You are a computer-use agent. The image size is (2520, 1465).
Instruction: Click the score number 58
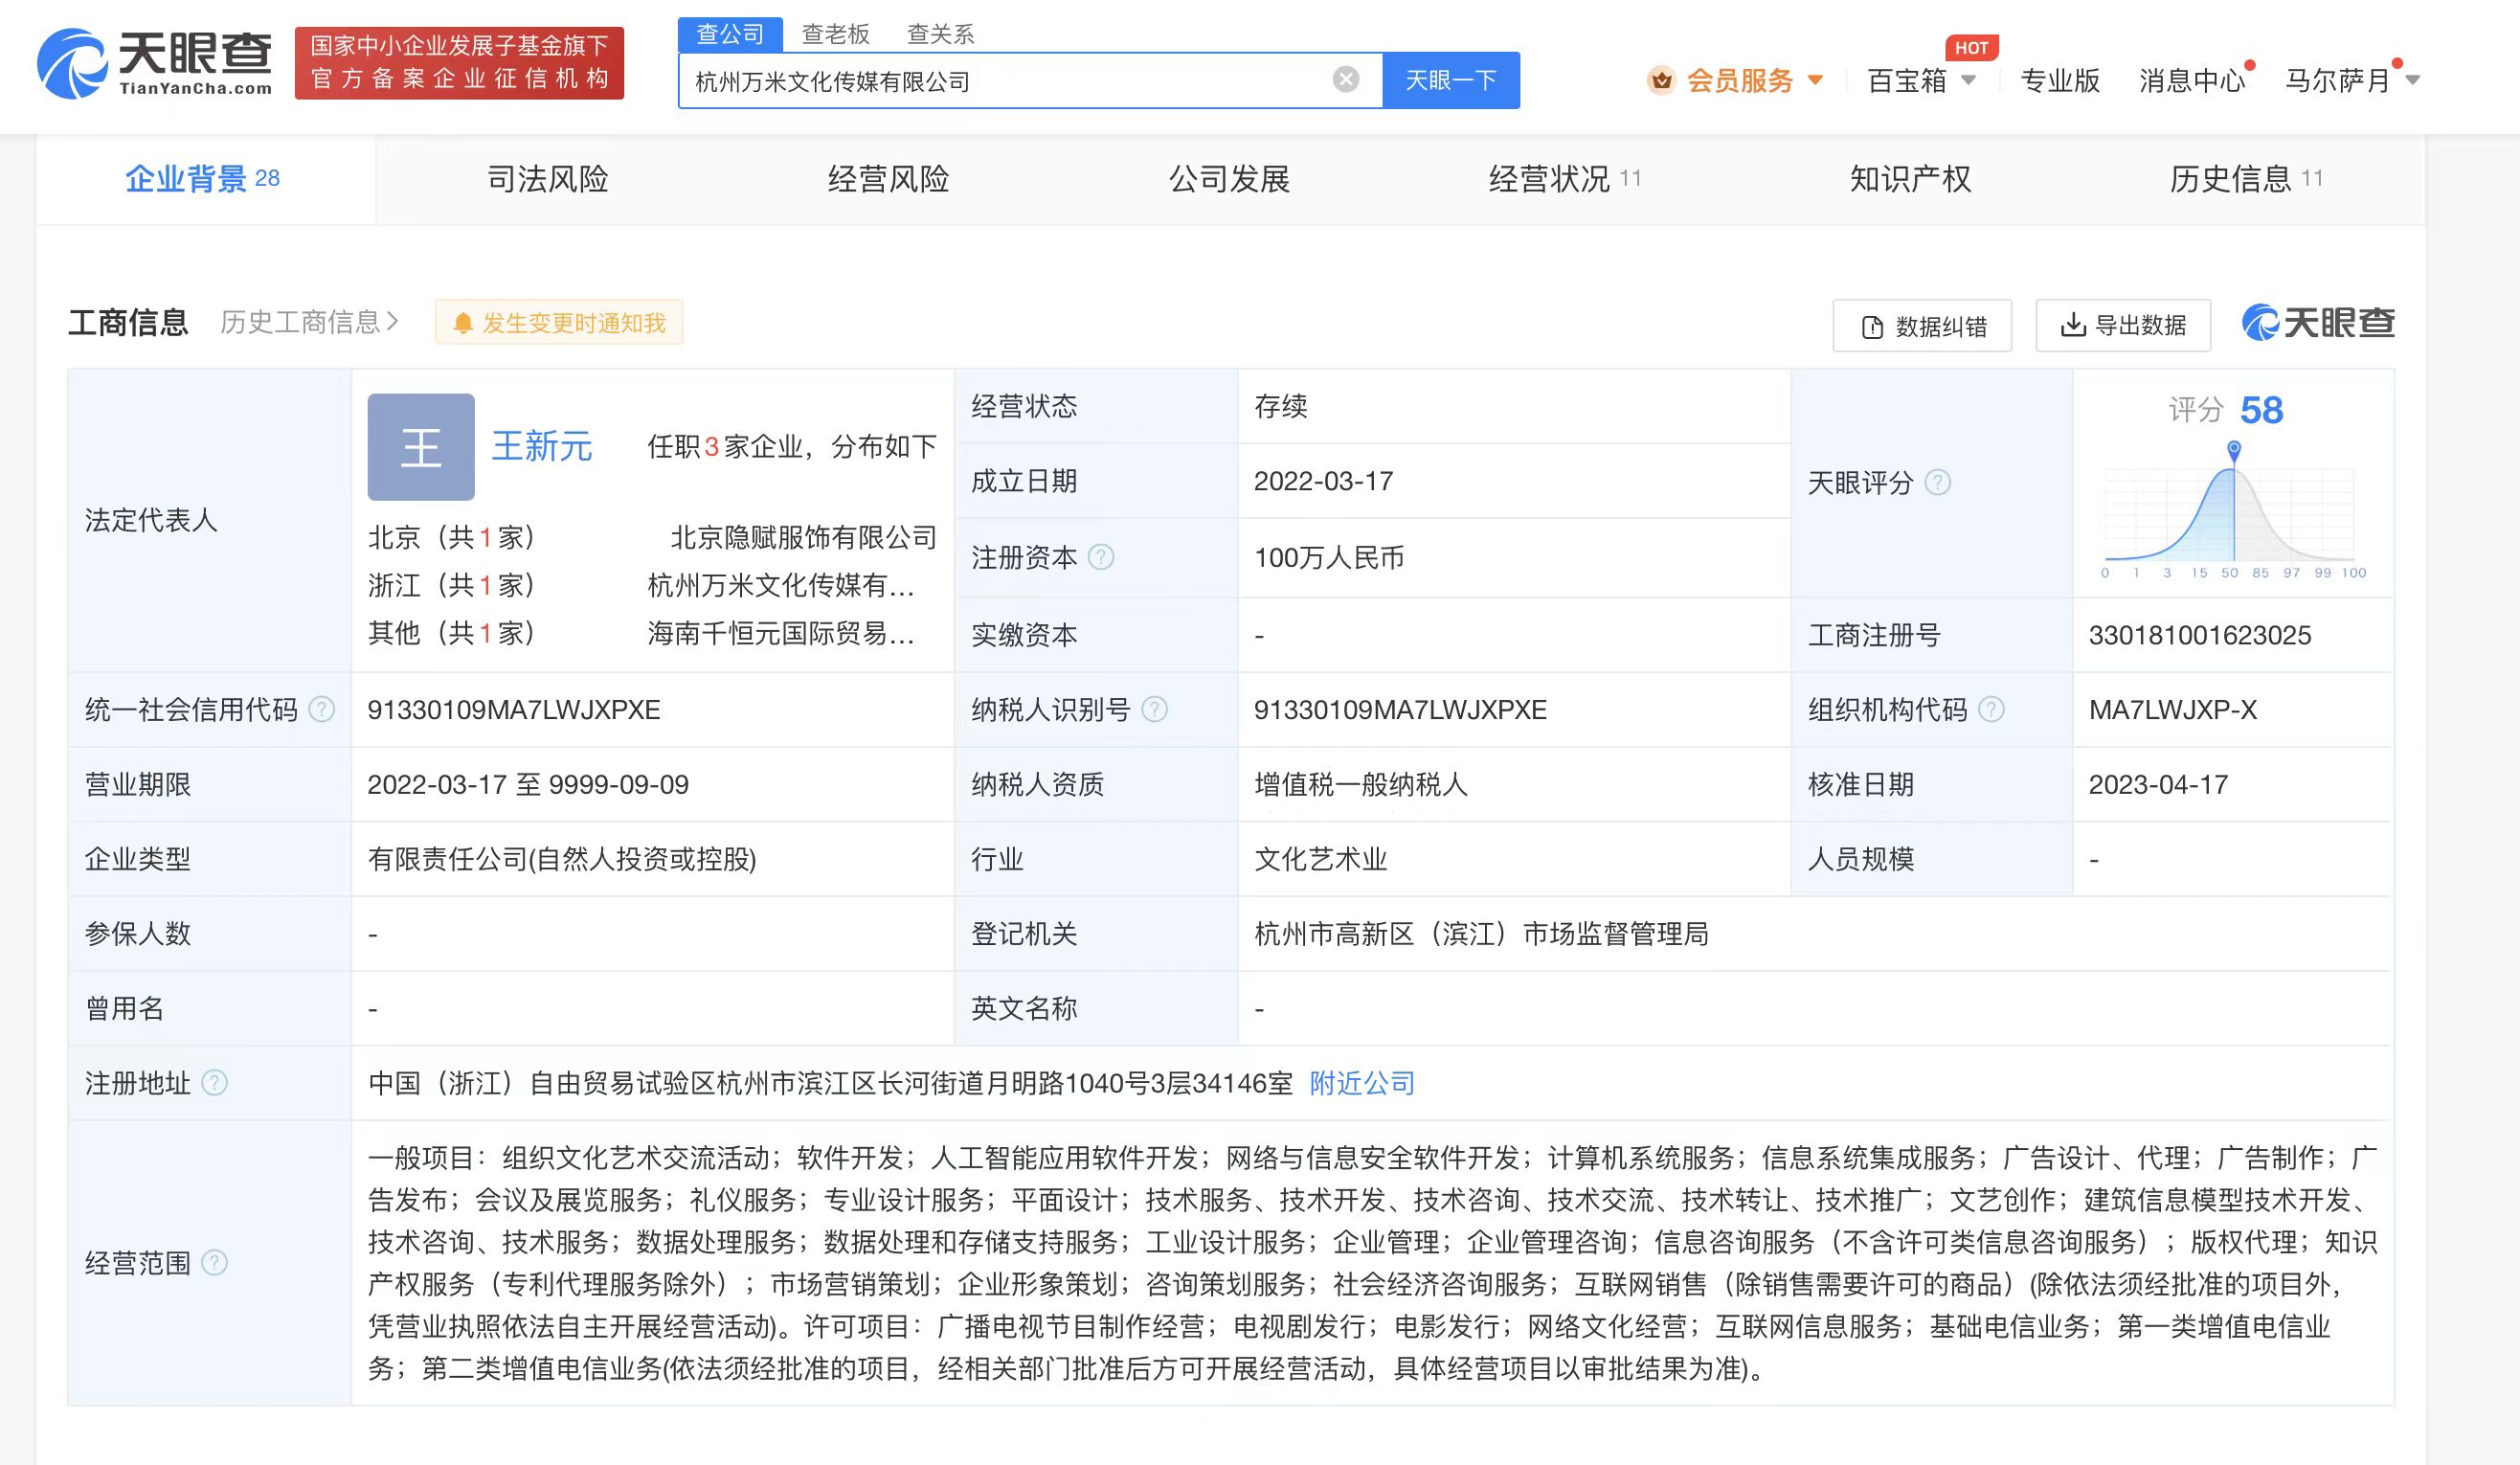tap(2262, 410)
